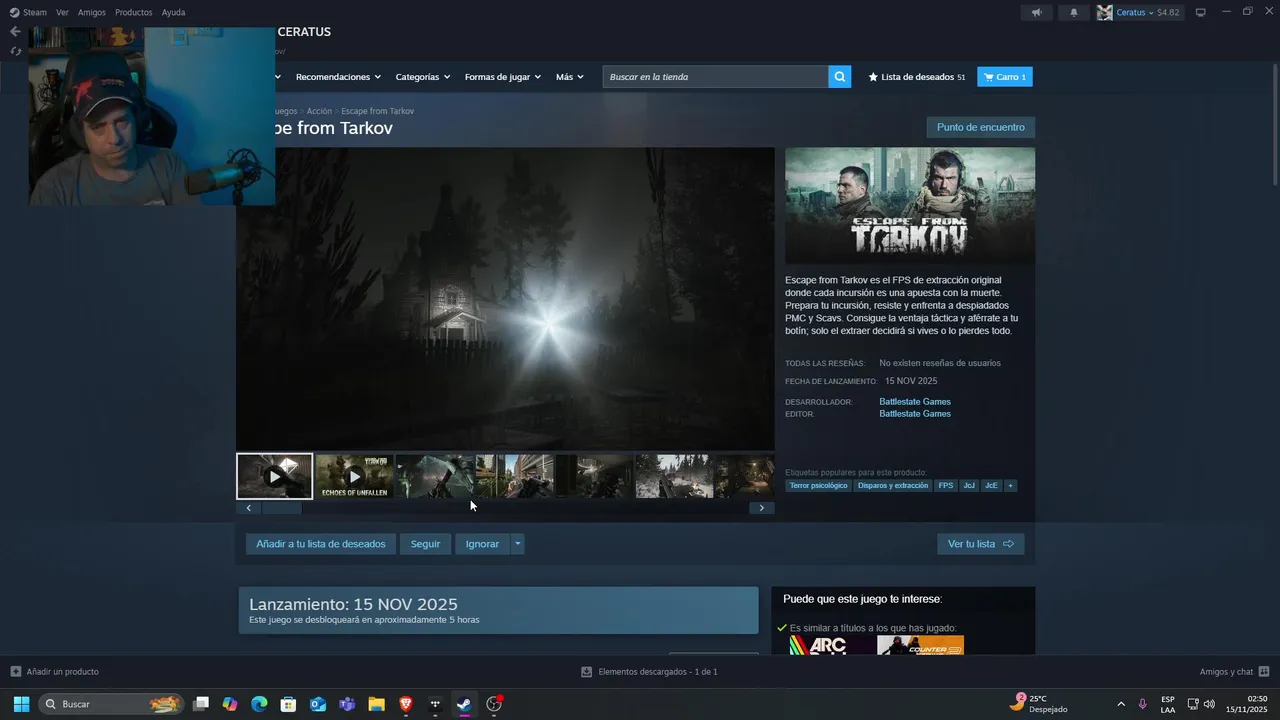The width and height of the screenshot is (1280, 720).
Task: Click the thumbnail strip scrollbar handle
Action: 282,508
